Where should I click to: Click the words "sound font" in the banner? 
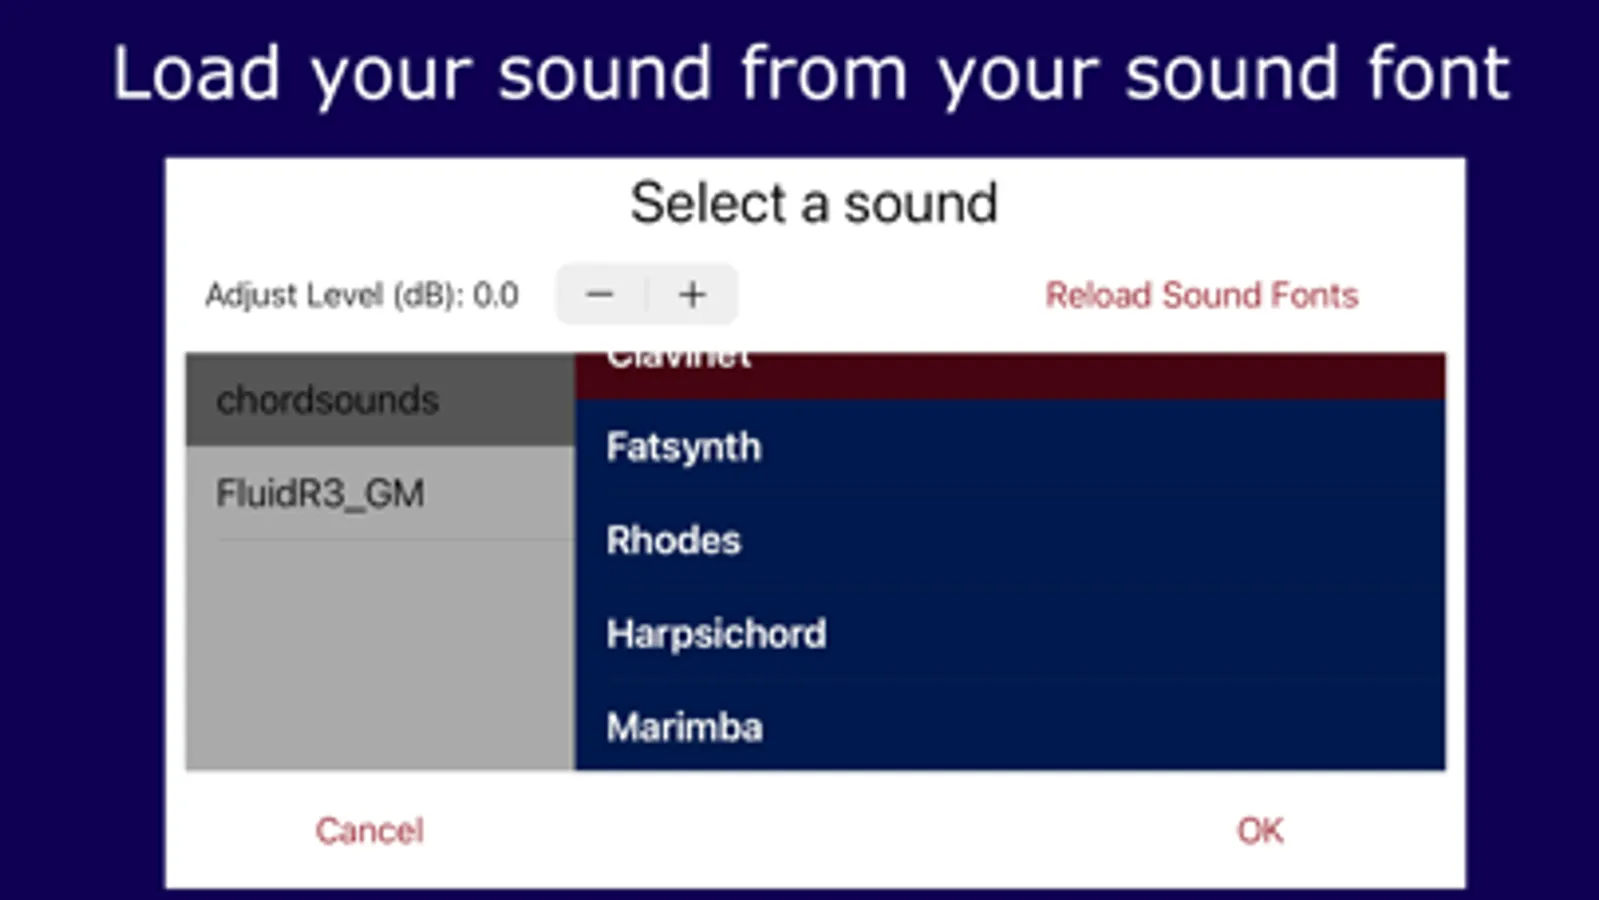[1317, 73]
